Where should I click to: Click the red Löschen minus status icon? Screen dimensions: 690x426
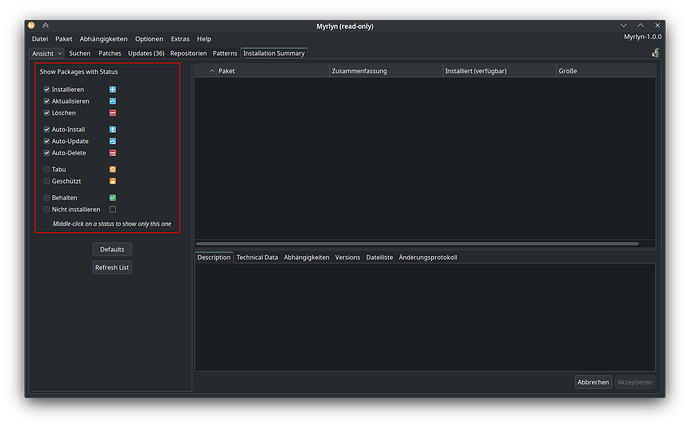113,113
